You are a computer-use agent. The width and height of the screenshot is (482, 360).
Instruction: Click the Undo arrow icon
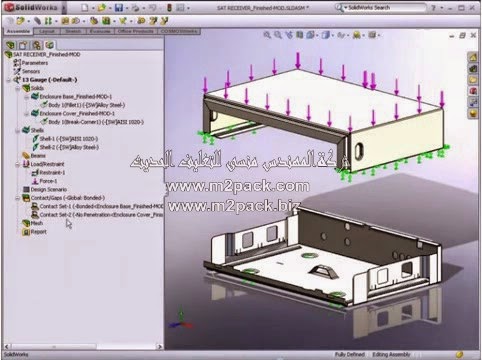tap(153, 7)
